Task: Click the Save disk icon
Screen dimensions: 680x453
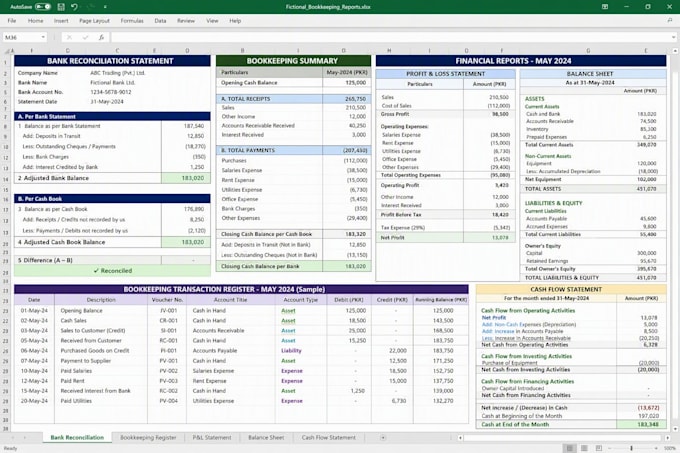Action: pyautogui.click(x=61, y=7)
